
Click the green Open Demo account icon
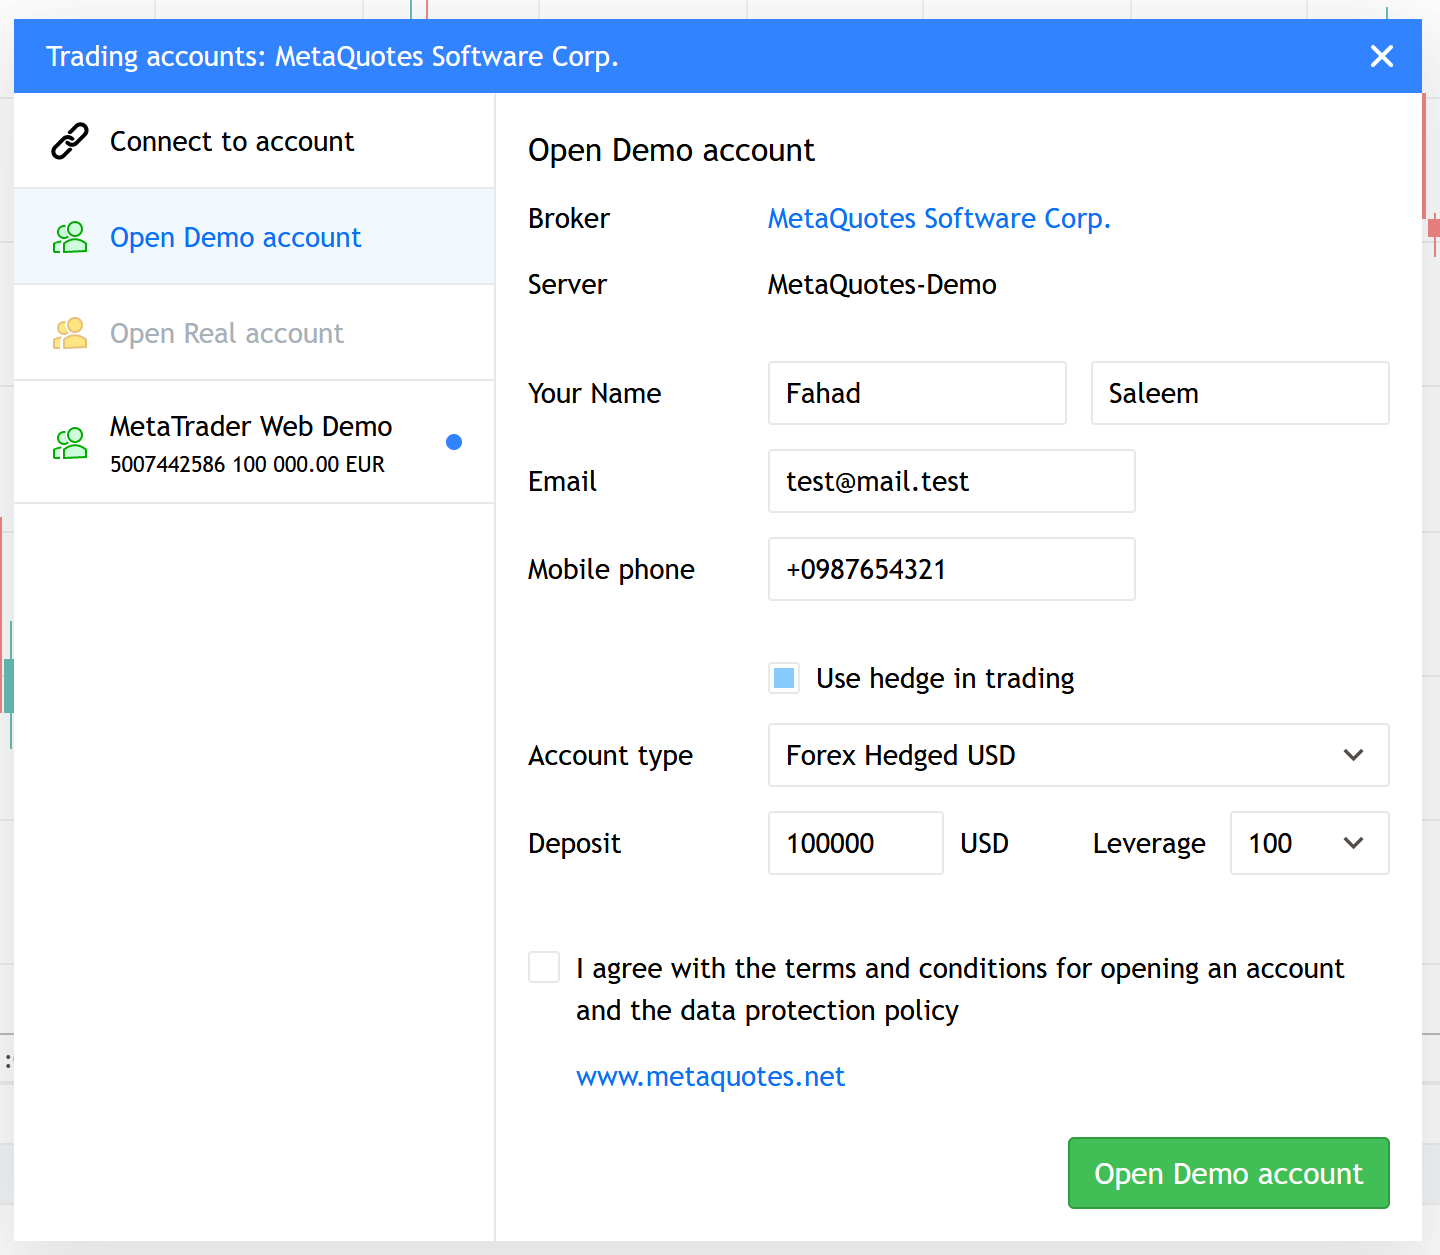70,237
